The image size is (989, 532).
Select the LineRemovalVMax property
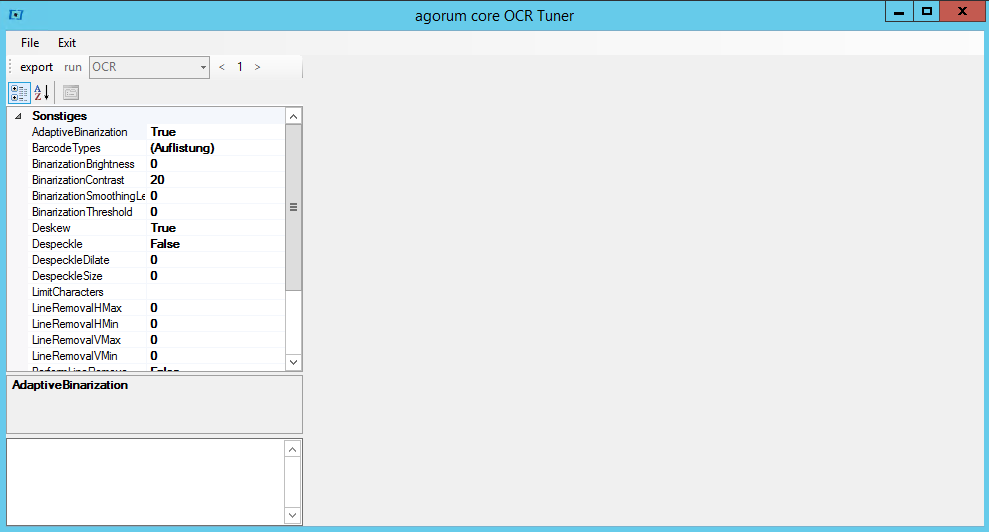(76, 340)
